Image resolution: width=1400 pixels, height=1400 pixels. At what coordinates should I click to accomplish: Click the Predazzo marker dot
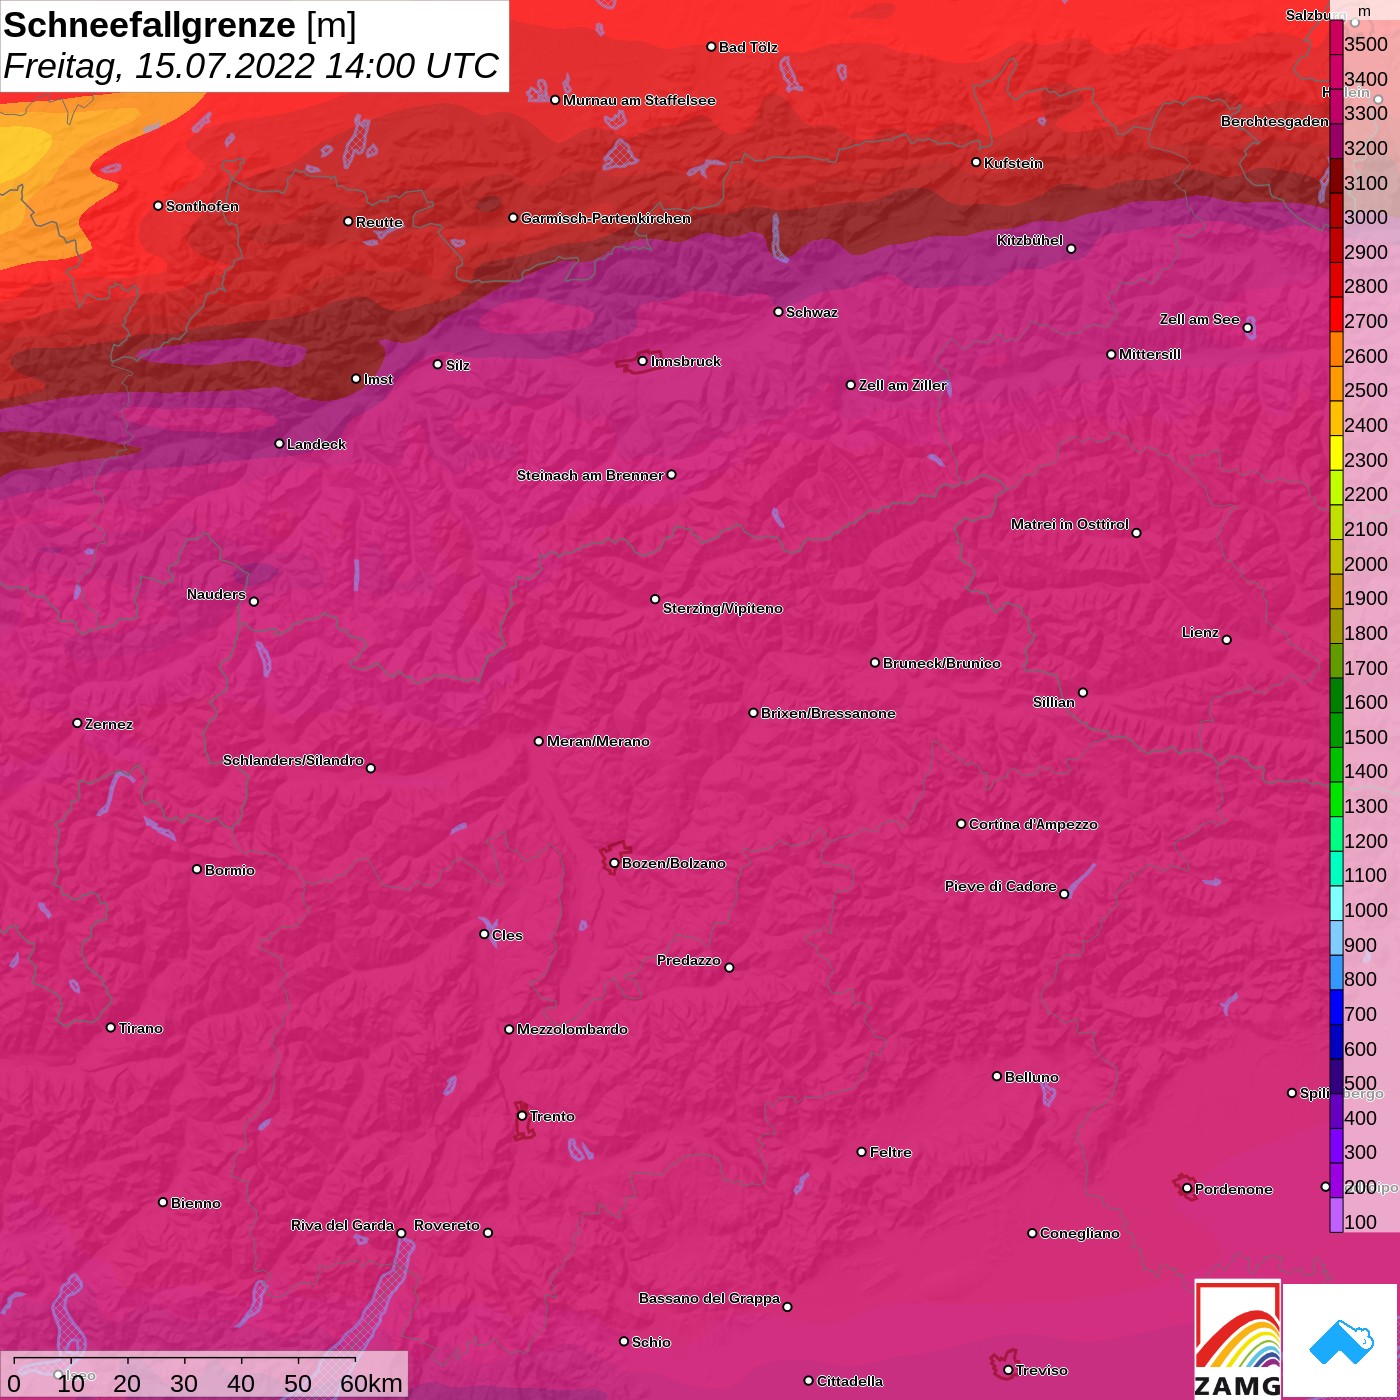click(x=729, y=968)
